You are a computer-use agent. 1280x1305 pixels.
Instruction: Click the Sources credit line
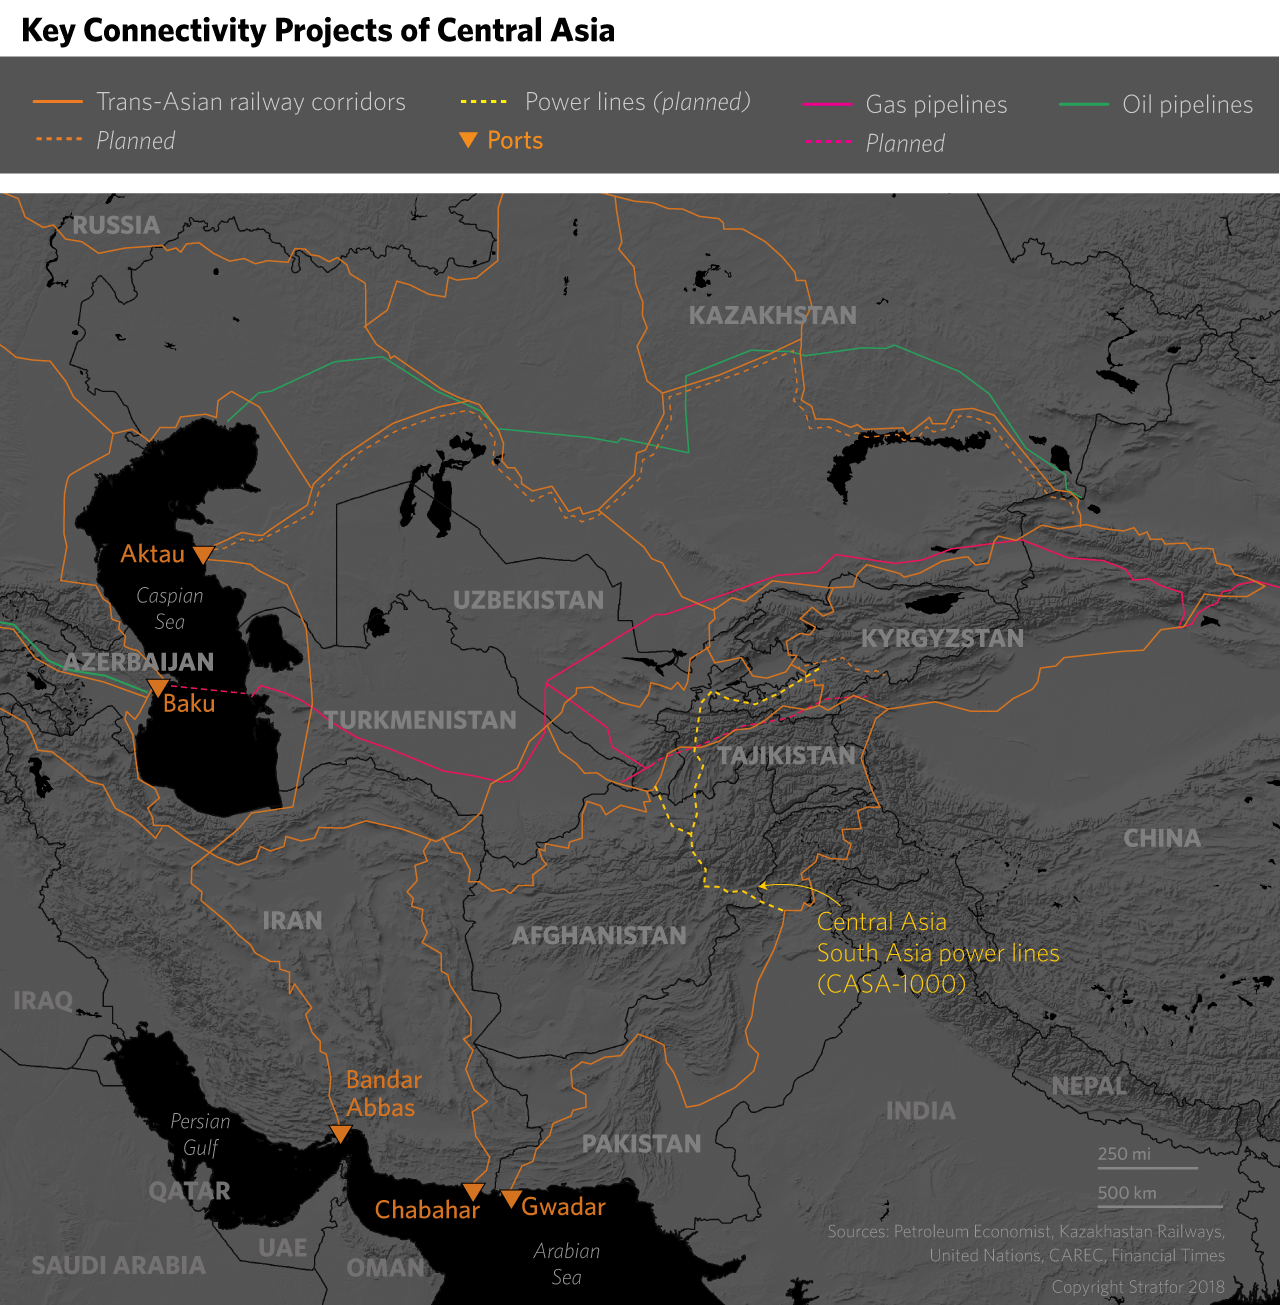point(1026,1243)
